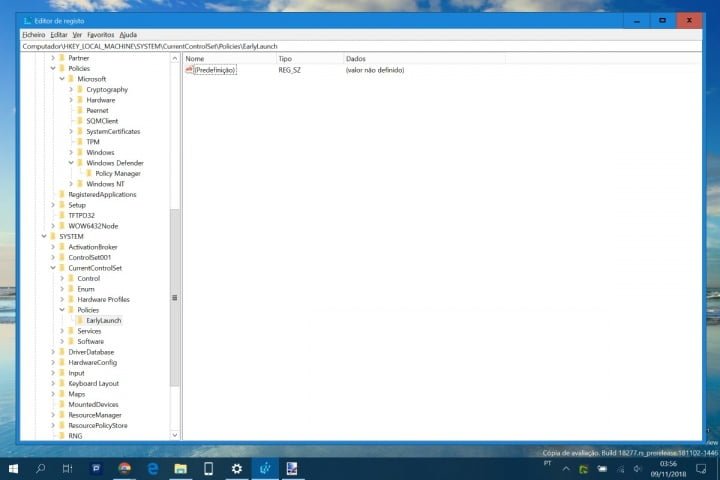Click the folder icon next to SYSTEM
The width and height of the screenshot is (720, 480).
pos(53,236)
